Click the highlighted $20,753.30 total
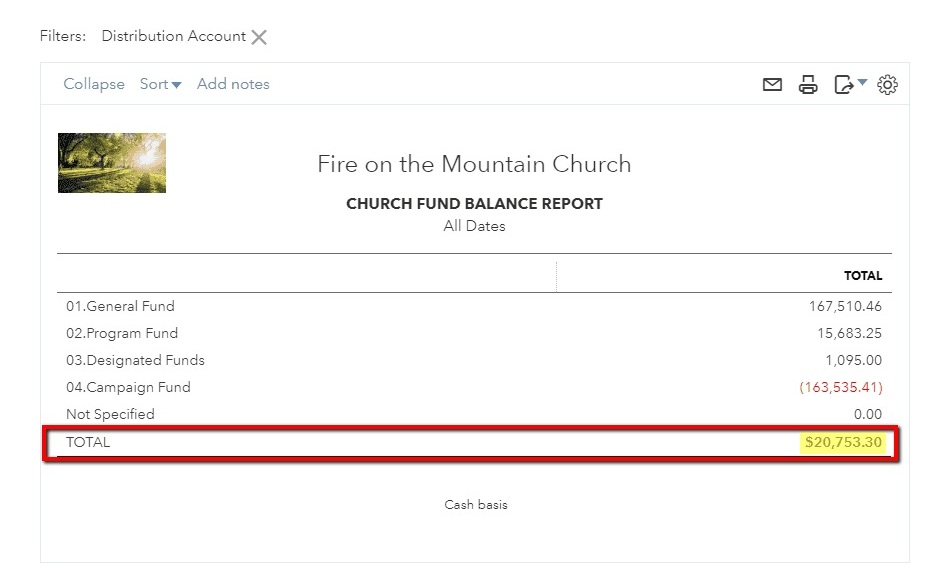Viewport: 944px width, 568px height. 843,442
